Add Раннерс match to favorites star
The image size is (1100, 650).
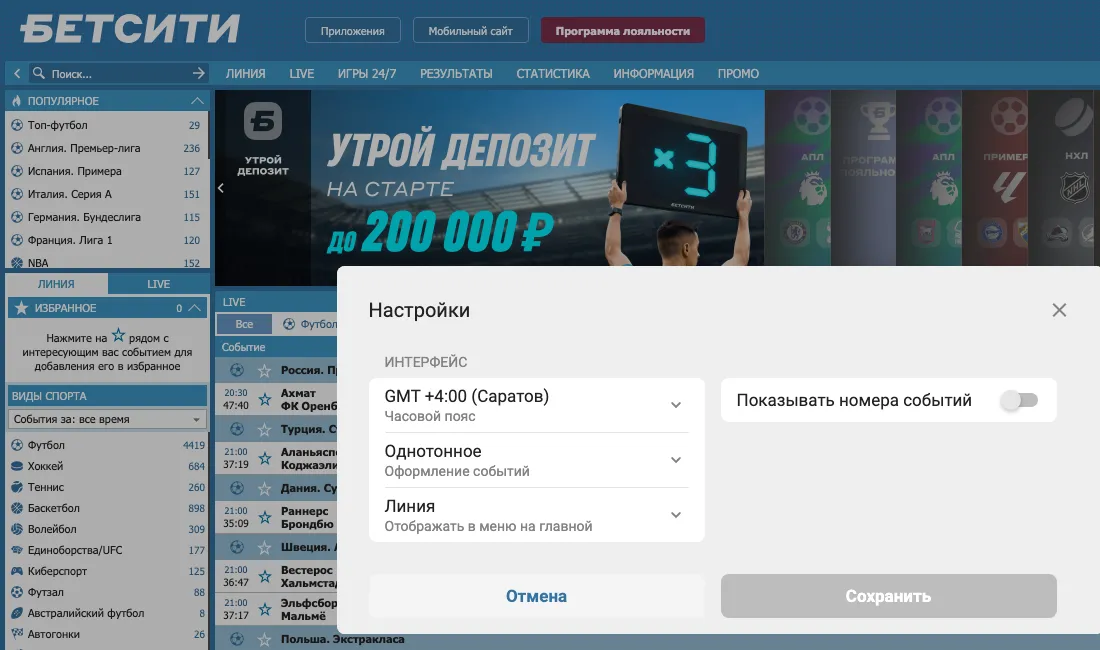(264, 517)
